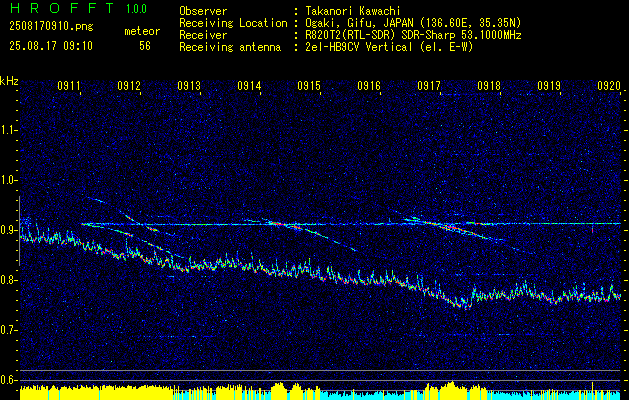Click the timestamp 25.08.17 09:10

51,46
